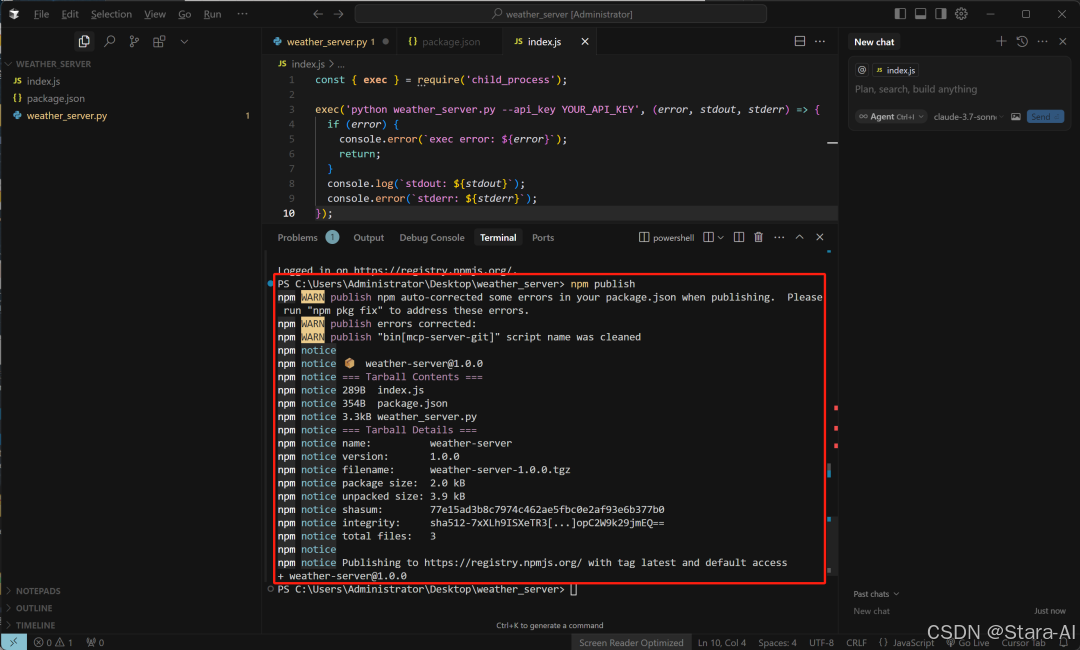Show more menu bar items ellipsis
This screenshot has width=1080, height=650.
click(x=242, y=14)
